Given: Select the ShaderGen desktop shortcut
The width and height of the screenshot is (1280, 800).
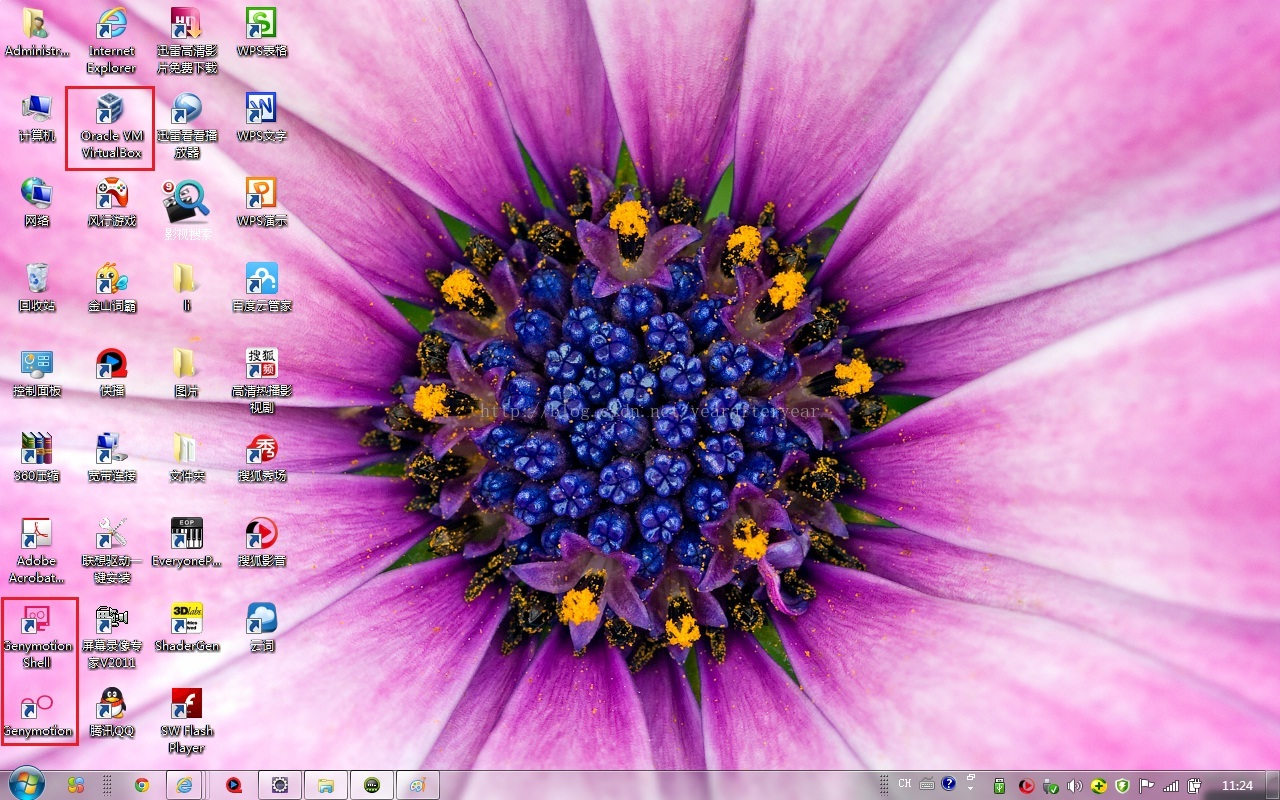Looking at the screenshot, I should [x=187, y=628].
